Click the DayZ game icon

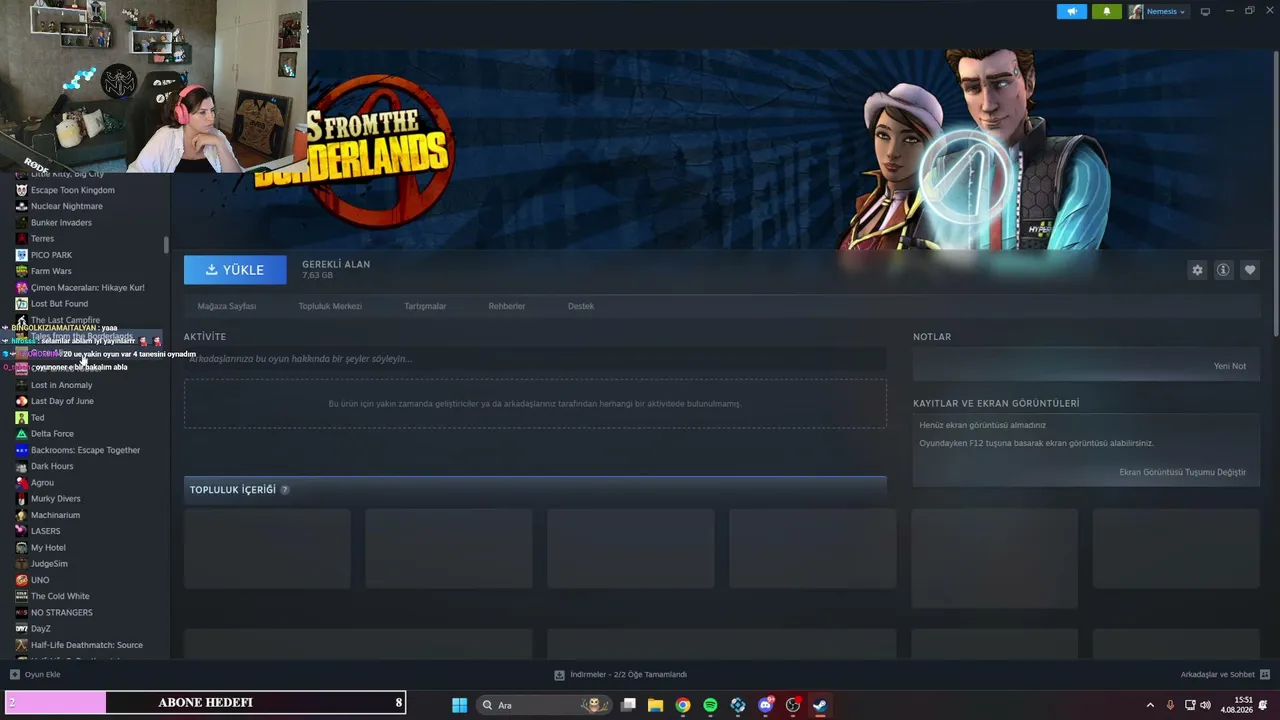click(x=22, y=629)
